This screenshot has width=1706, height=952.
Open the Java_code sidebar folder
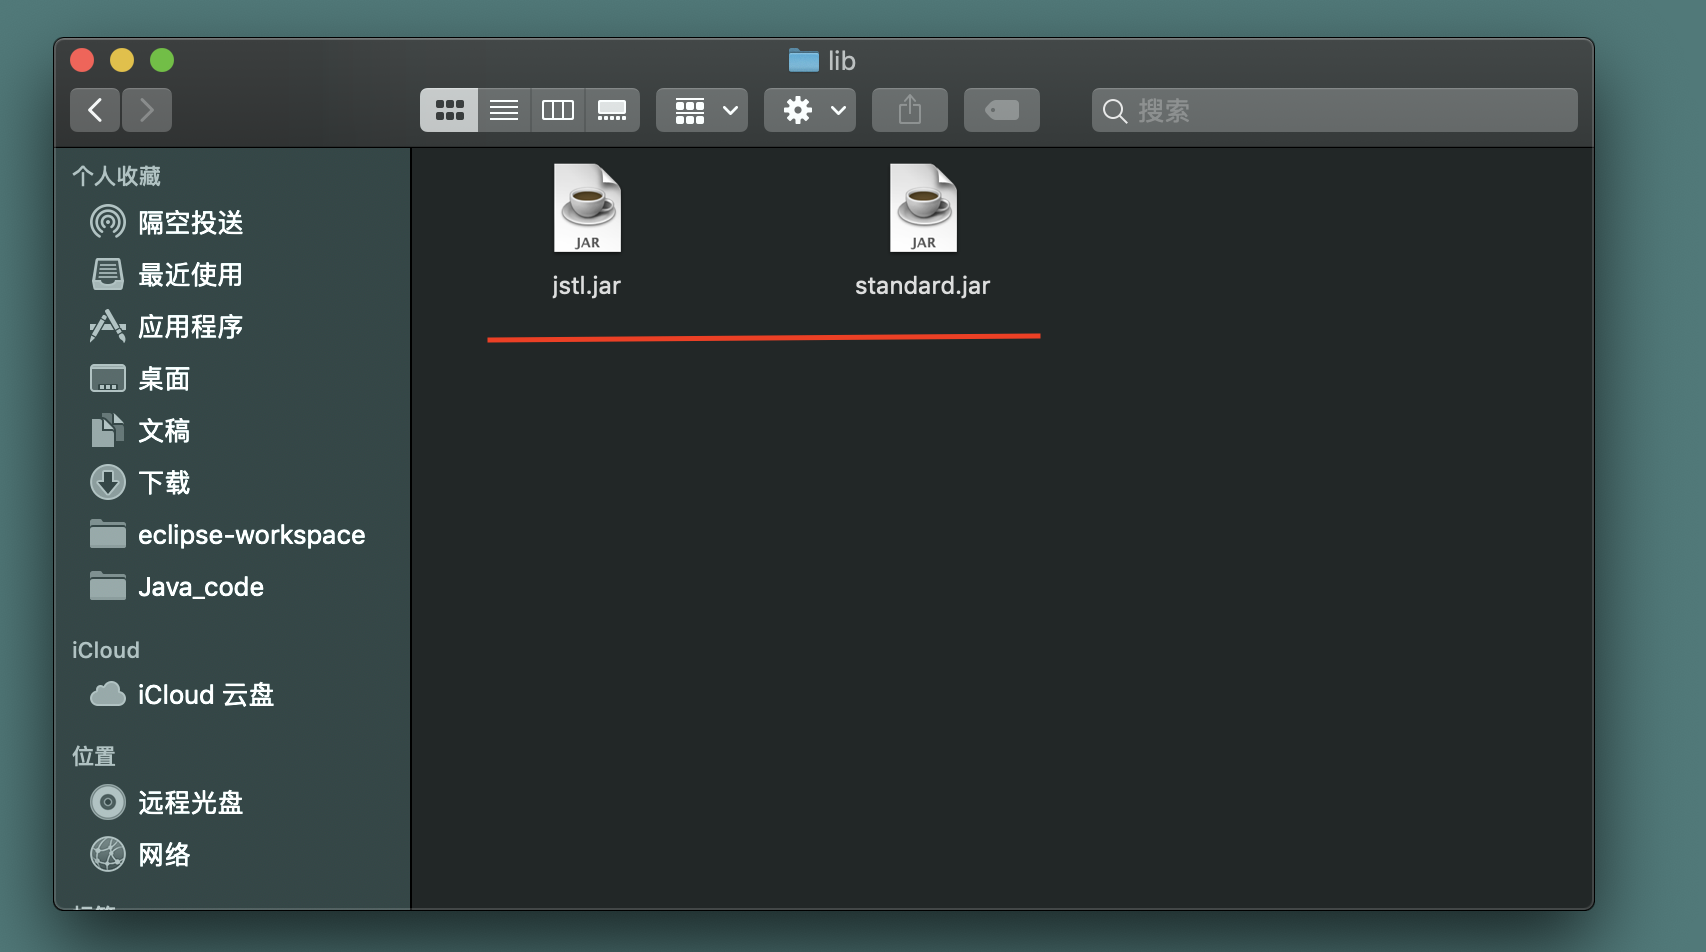pyautogui.click(x=200, y=586)
